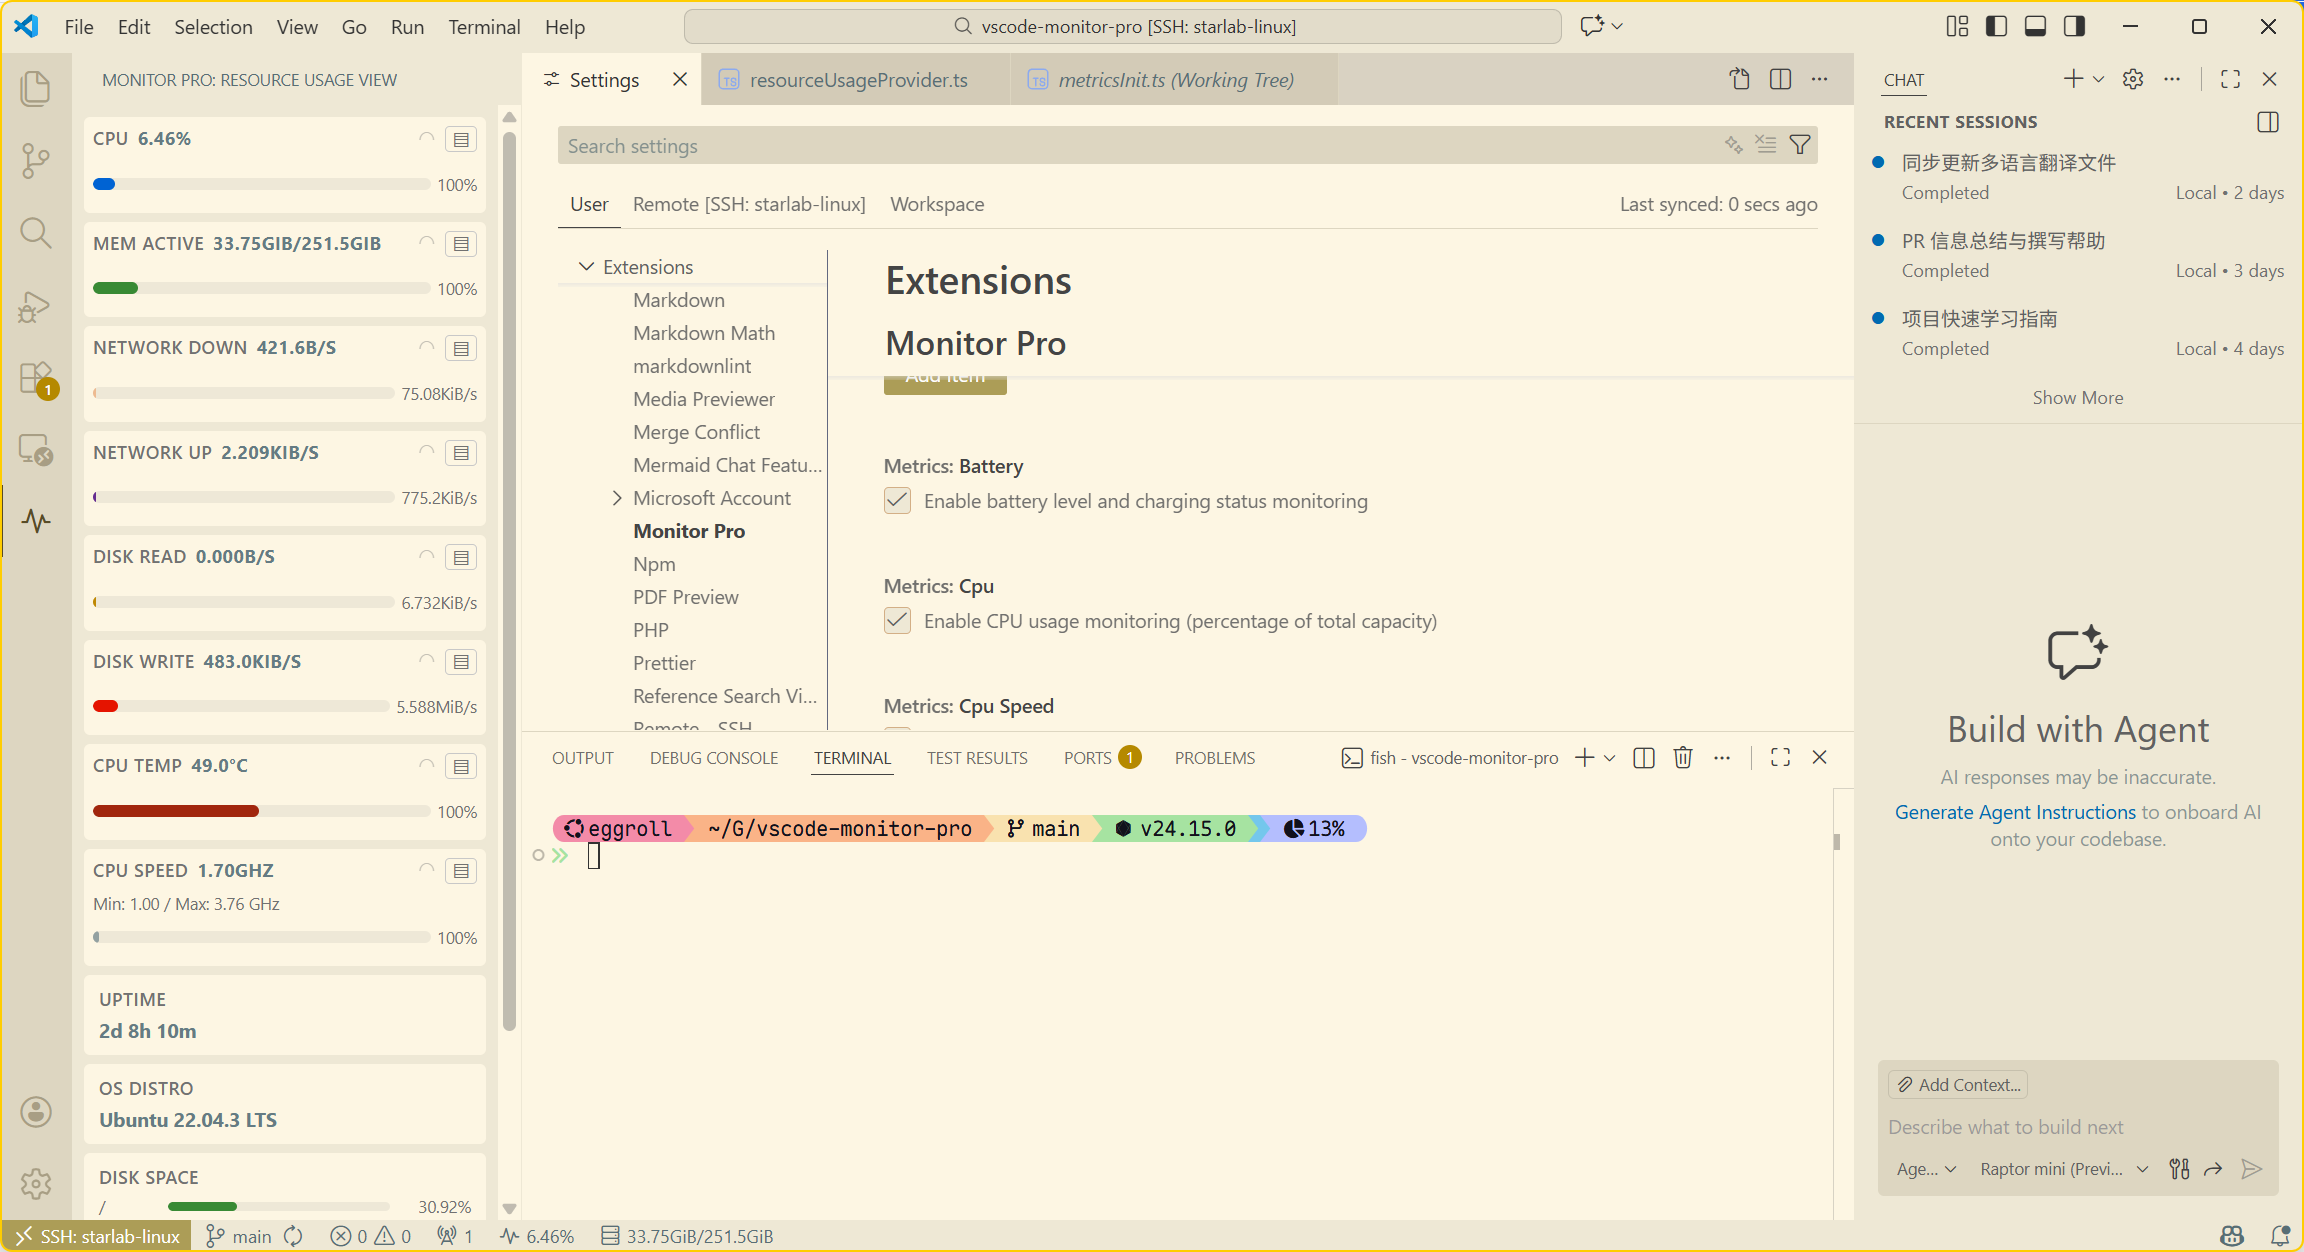Viewport: 2304px width, 1252px height.
Task: Open new chat options dropdown arrow
Action: 2099,79
